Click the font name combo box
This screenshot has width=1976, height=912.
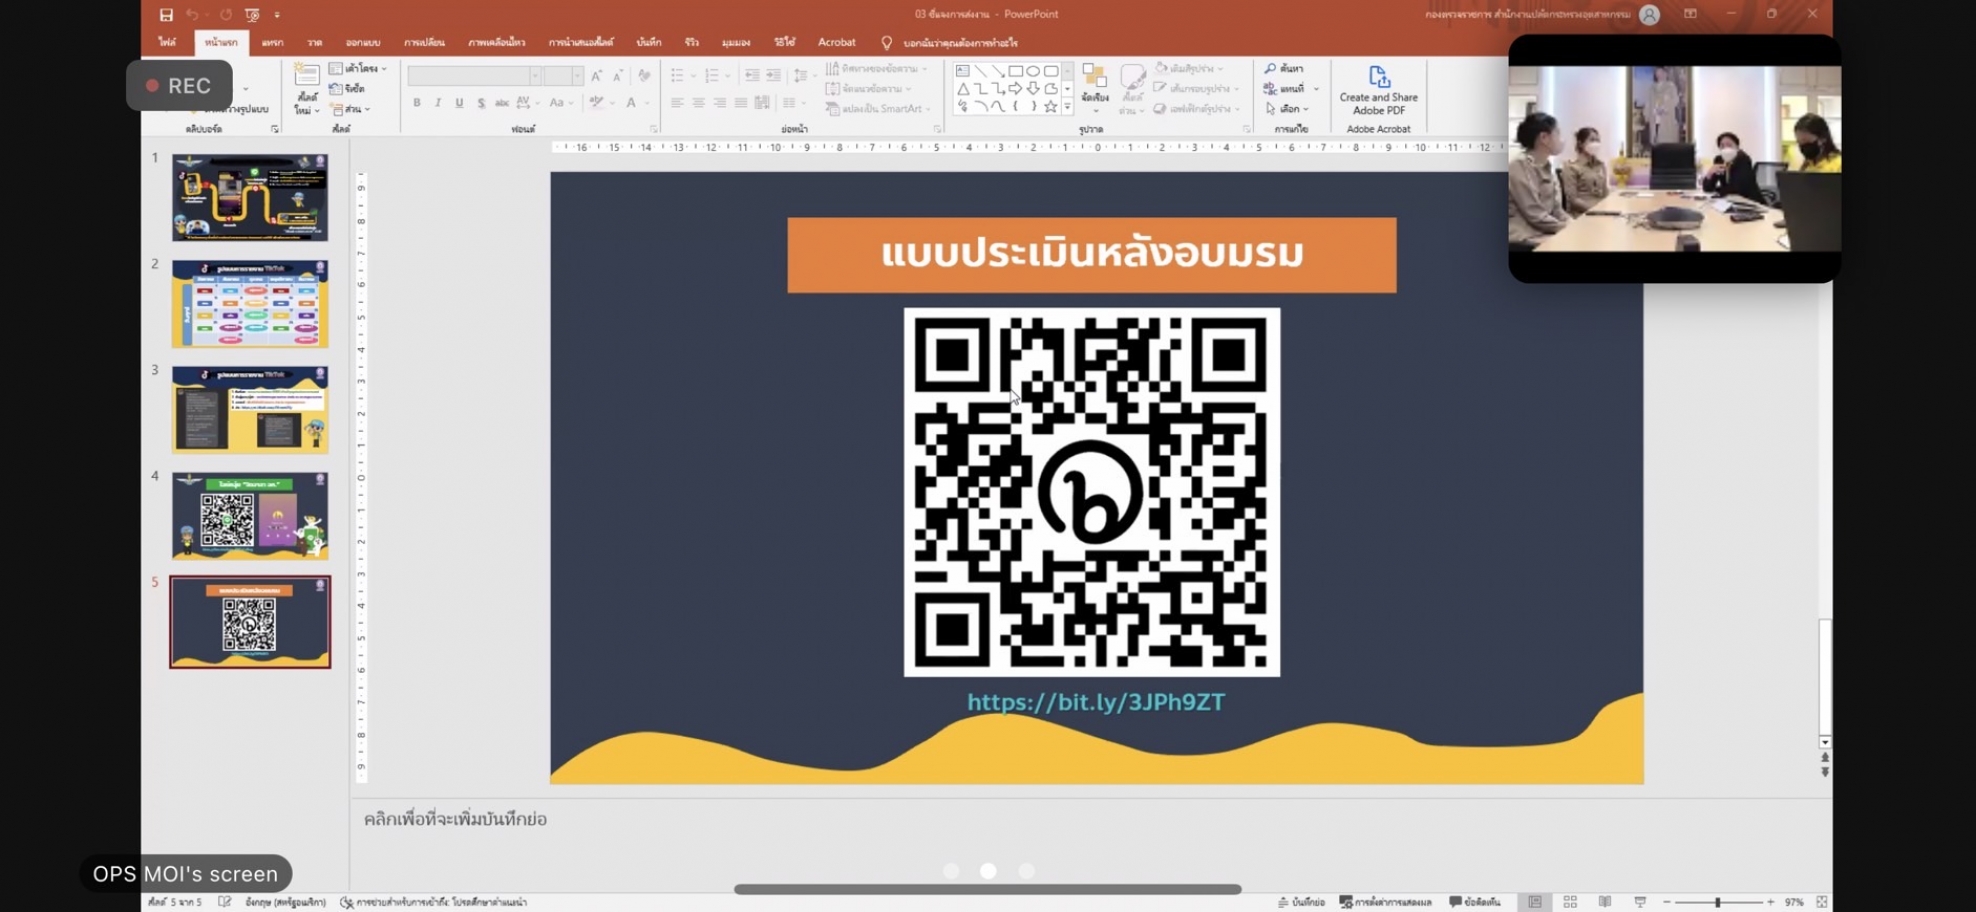(474, 77)
